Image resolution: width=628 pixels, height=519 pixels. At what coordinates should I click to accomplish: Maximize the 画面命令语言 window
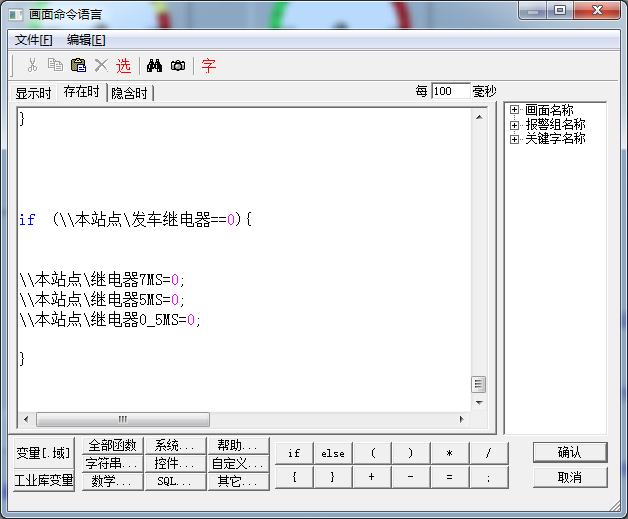pyautogui.click(x=560, y=10)
